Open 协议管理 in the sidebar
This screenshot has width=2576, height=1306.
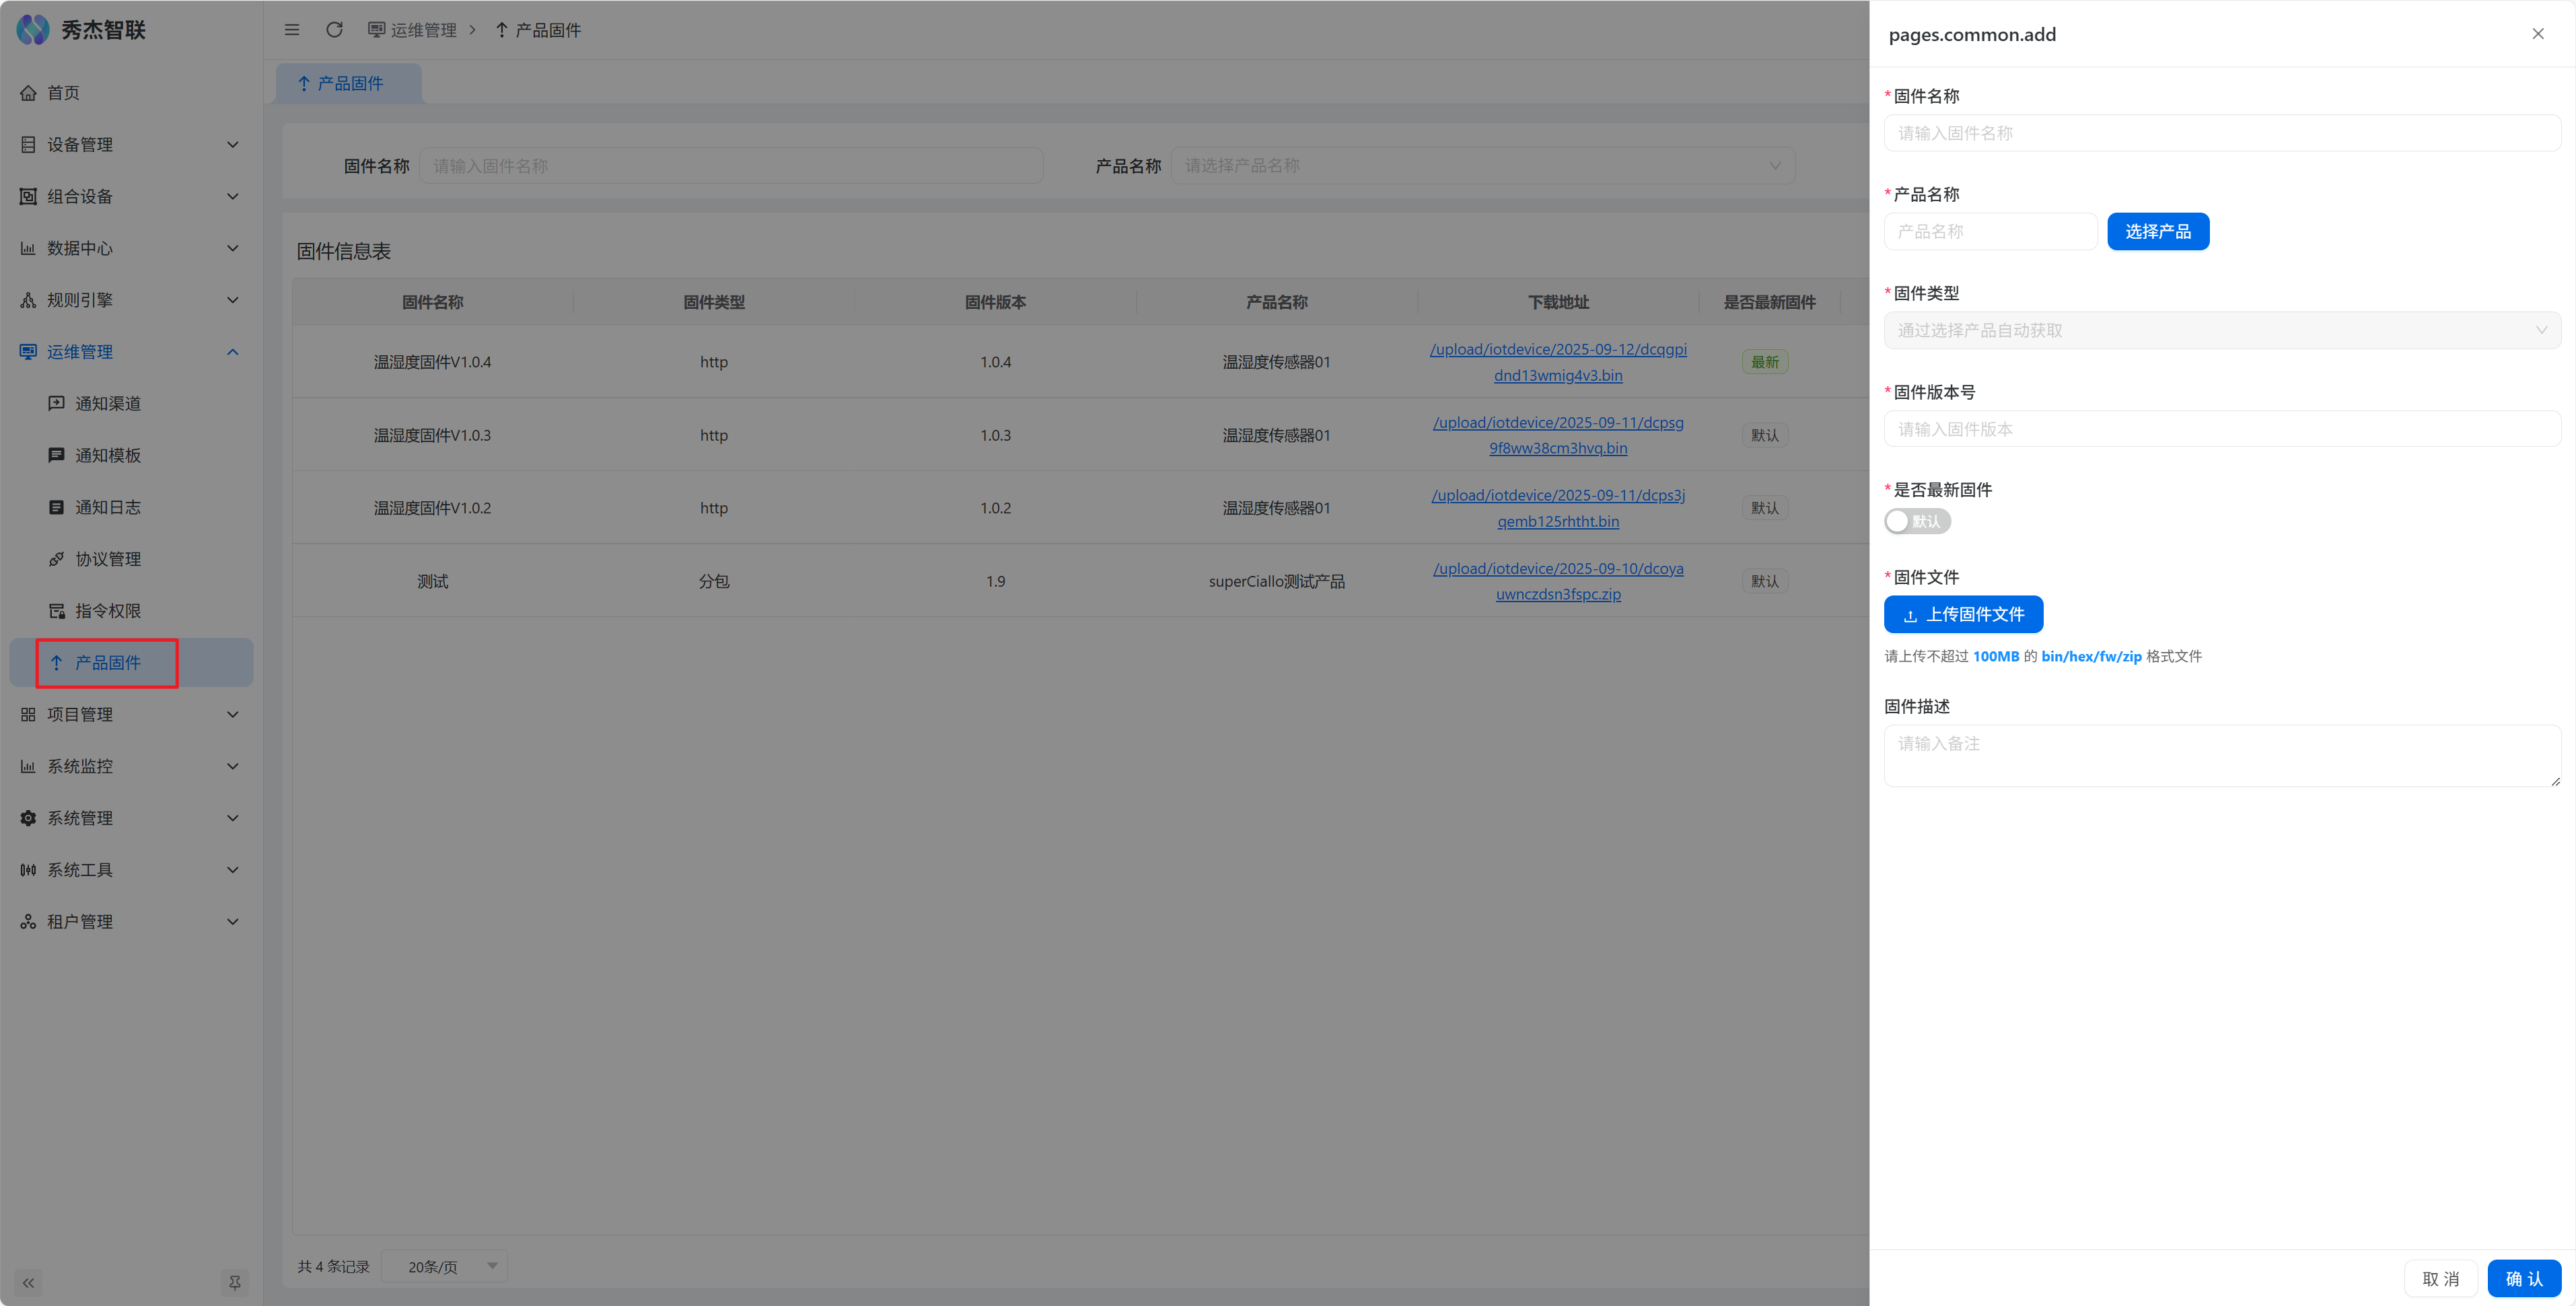[x=108, y=559]
